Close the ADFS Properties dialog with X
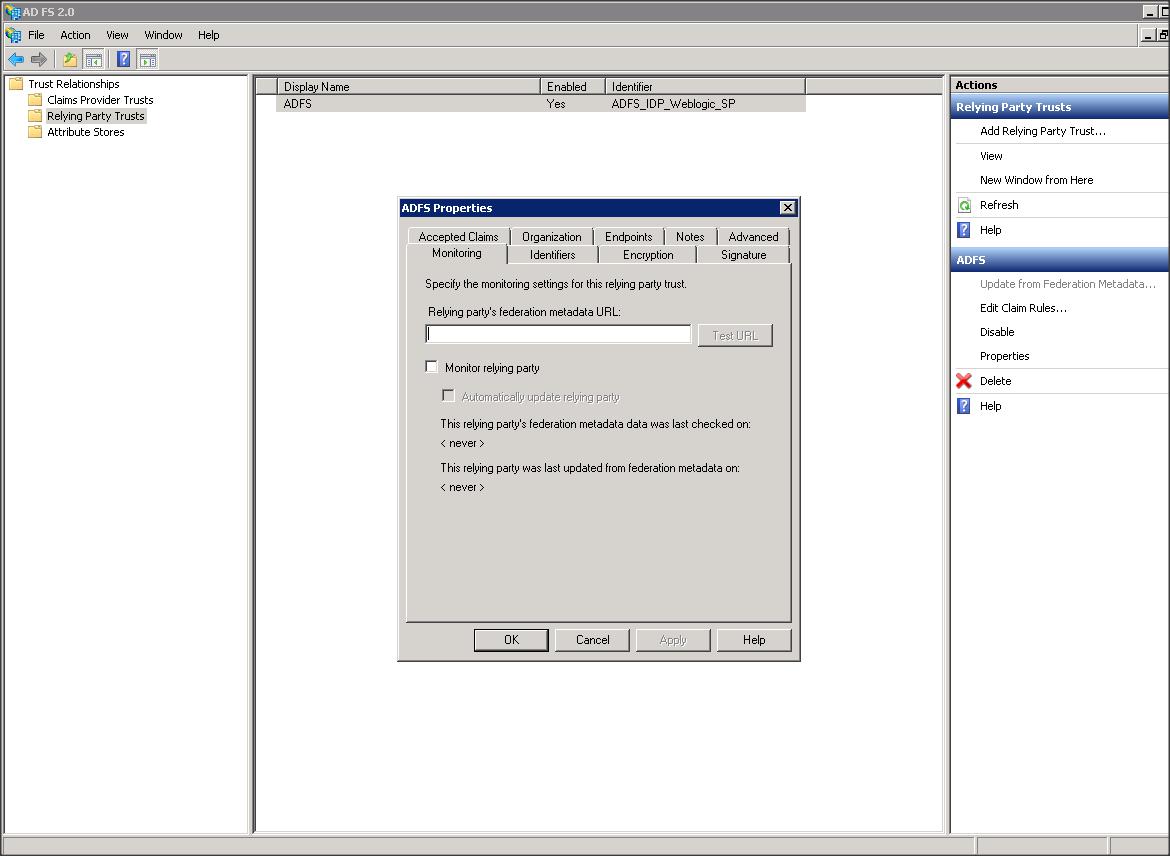Viewport: 1170px width, 856px height. point(787,208)
